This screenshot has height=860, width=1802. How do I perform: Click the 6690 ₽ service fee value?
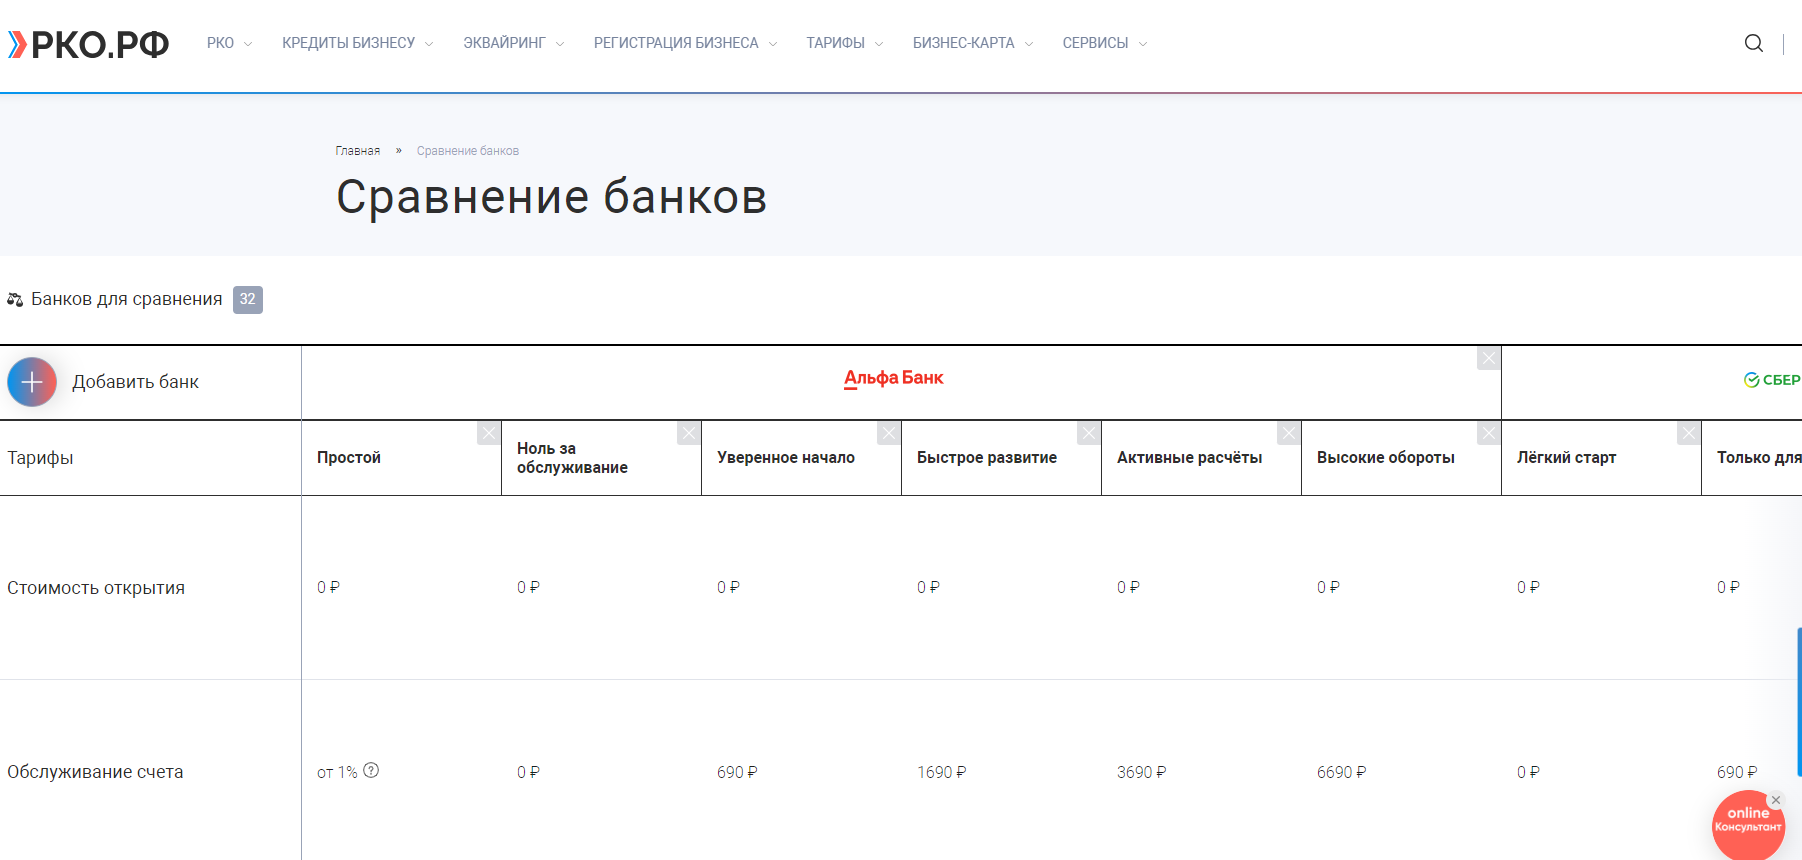point(1341,772)
